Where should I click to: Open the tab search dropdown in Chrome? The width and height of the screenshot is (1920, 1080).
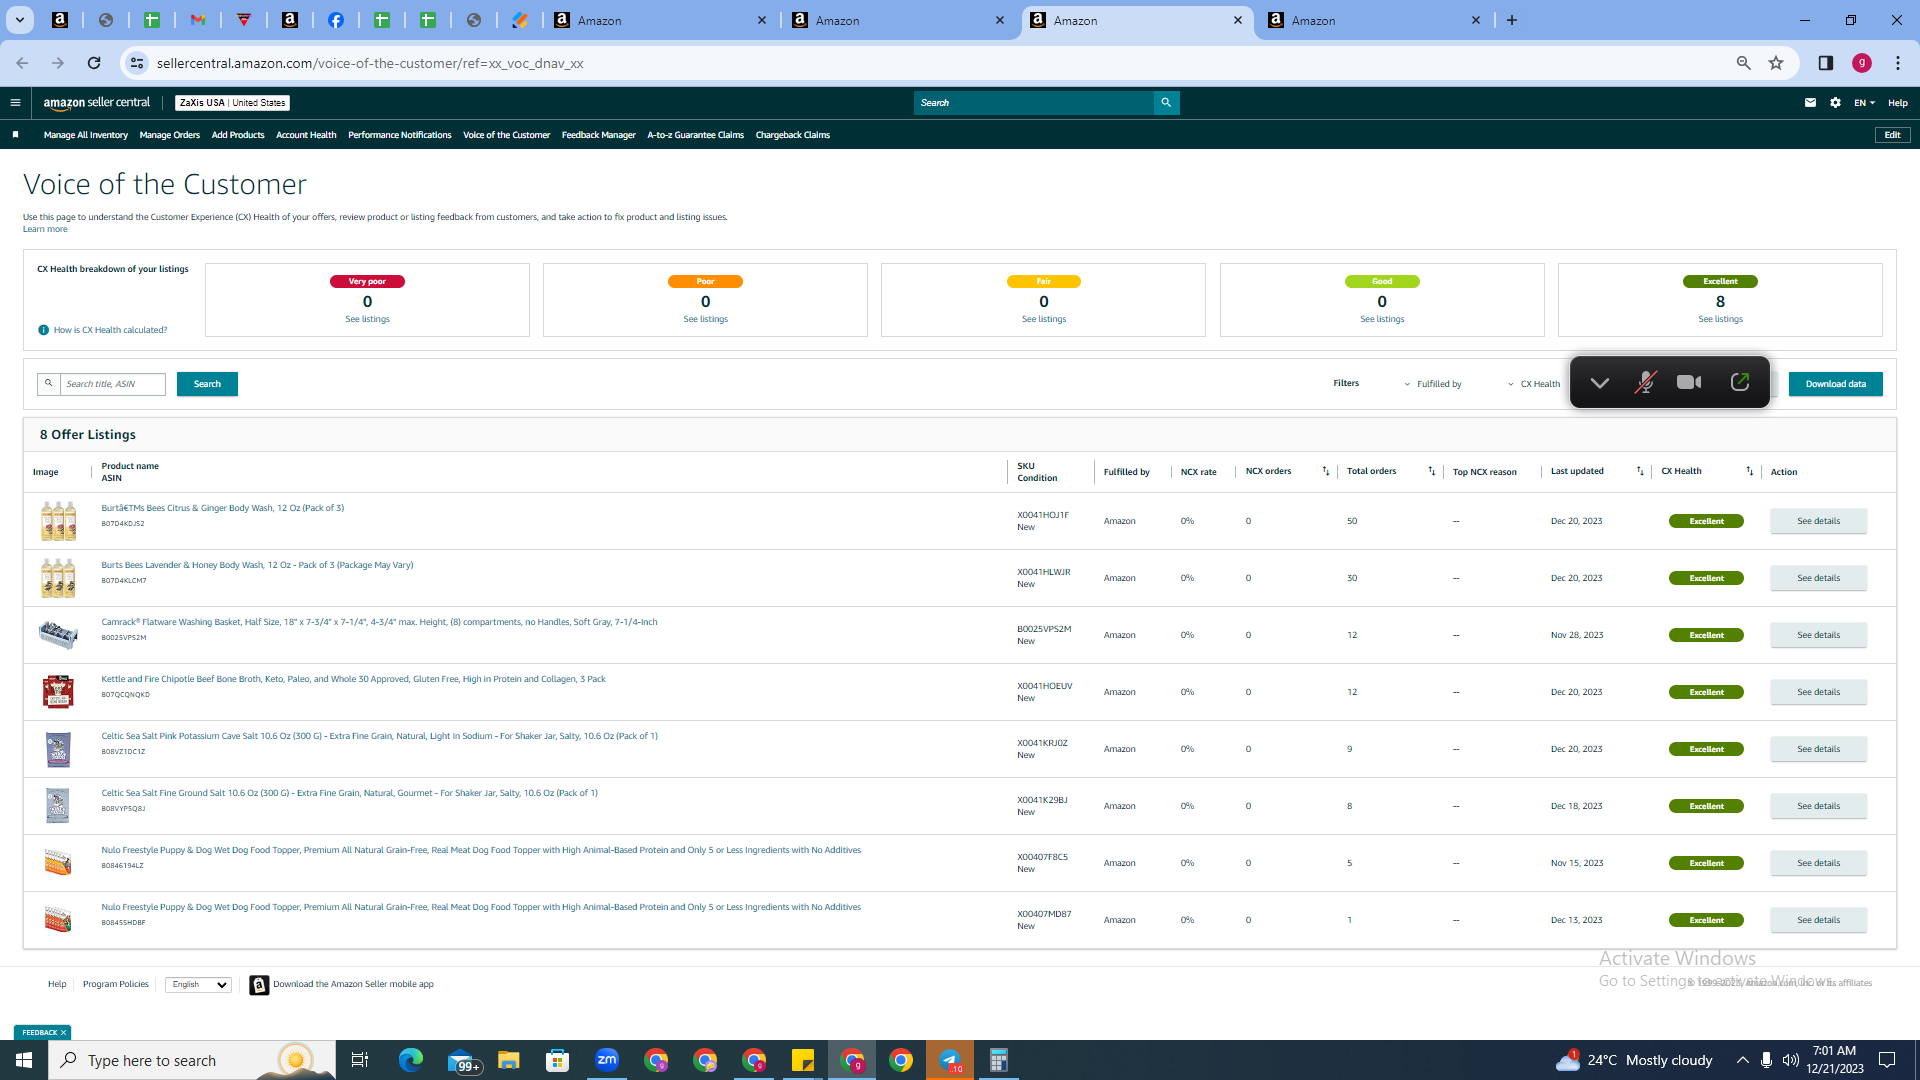pos(20,20)
